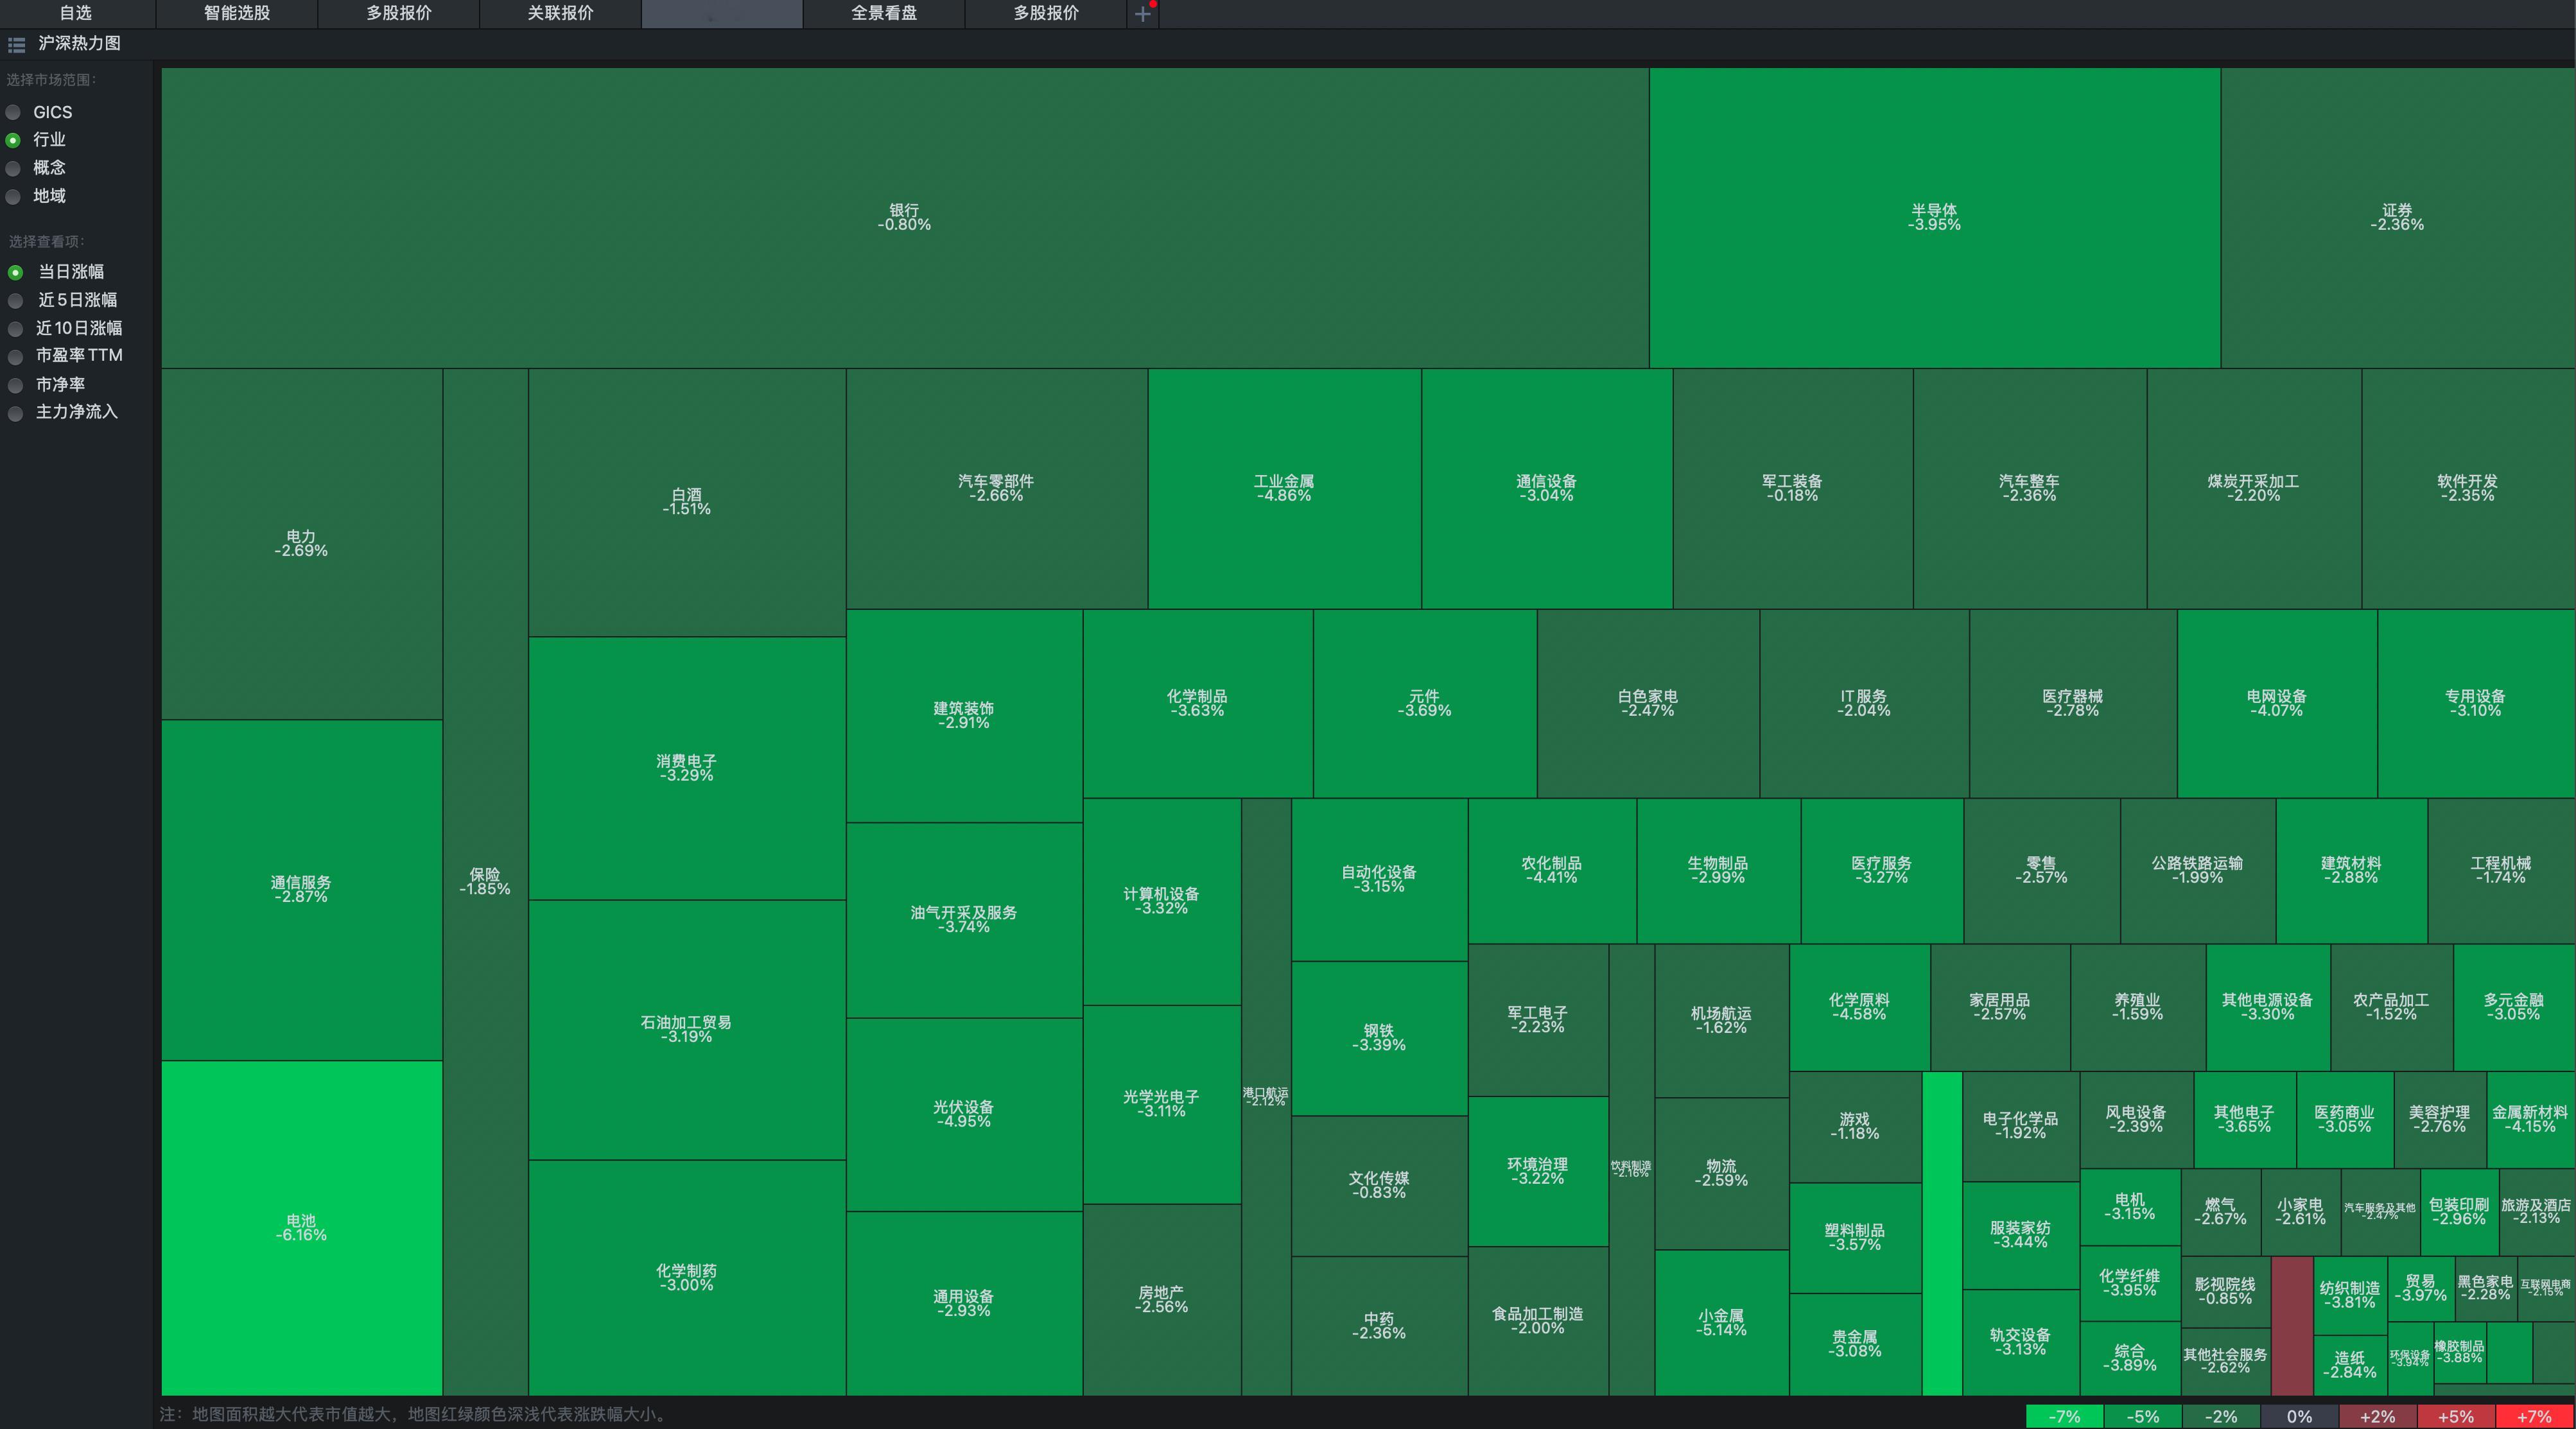Click the 0% gray legend swatch
The width and height of the screenshot is (2576, 1429).
coord(2299,1416)
